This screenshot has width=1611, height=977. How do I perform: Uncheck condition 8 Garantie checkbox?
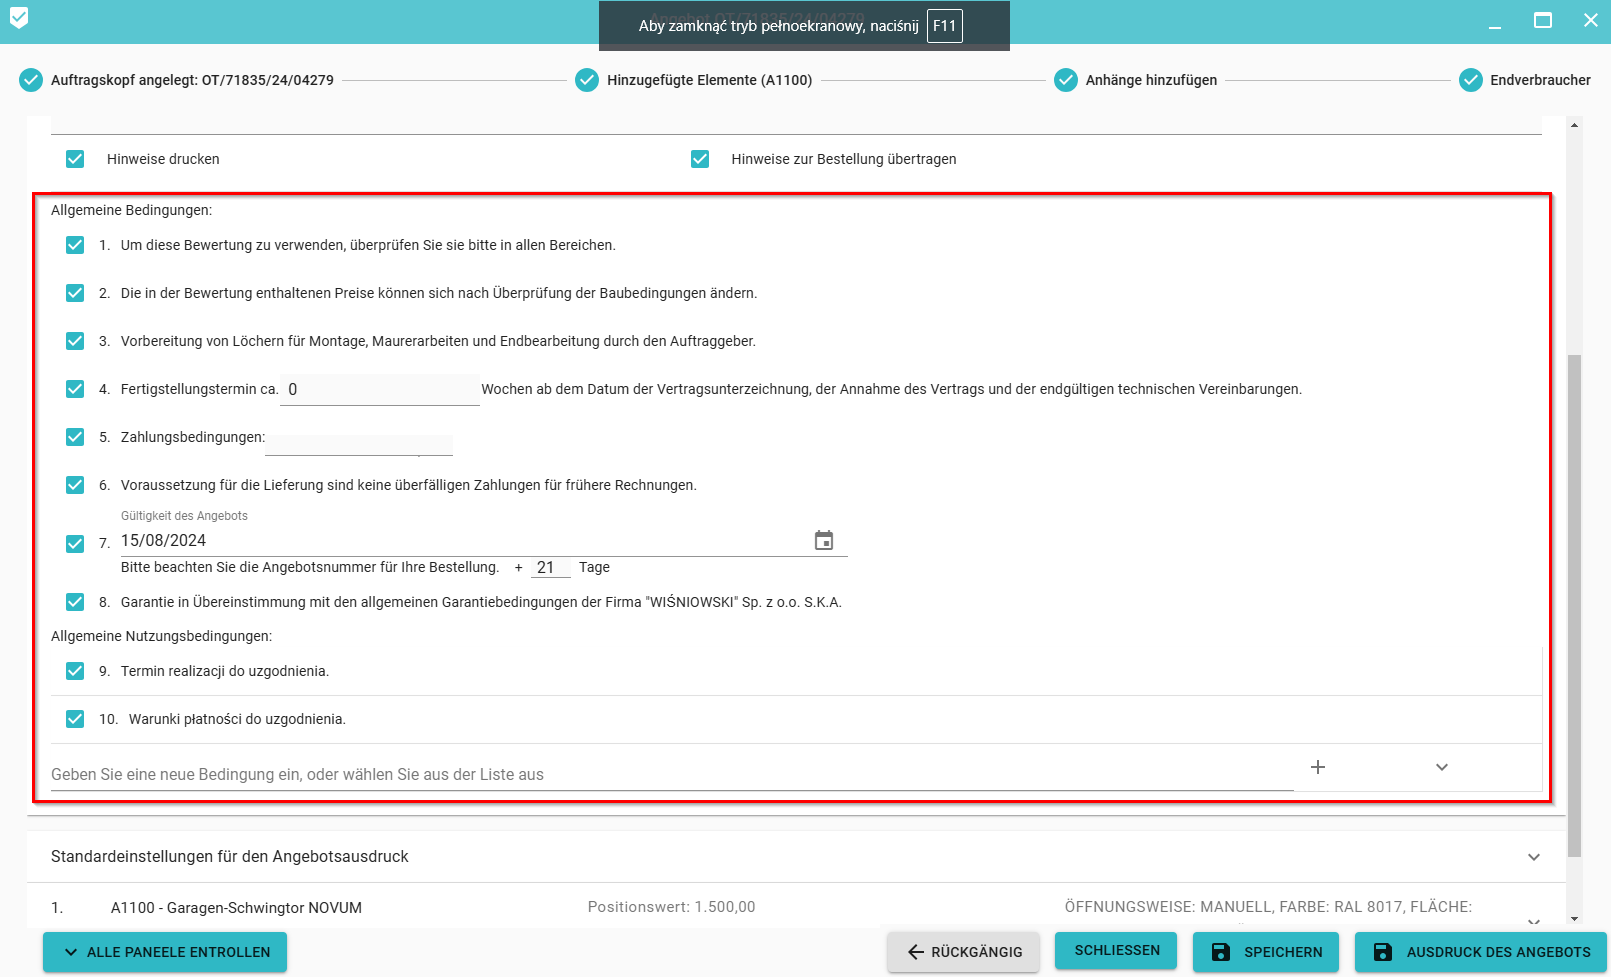[75, 602]
